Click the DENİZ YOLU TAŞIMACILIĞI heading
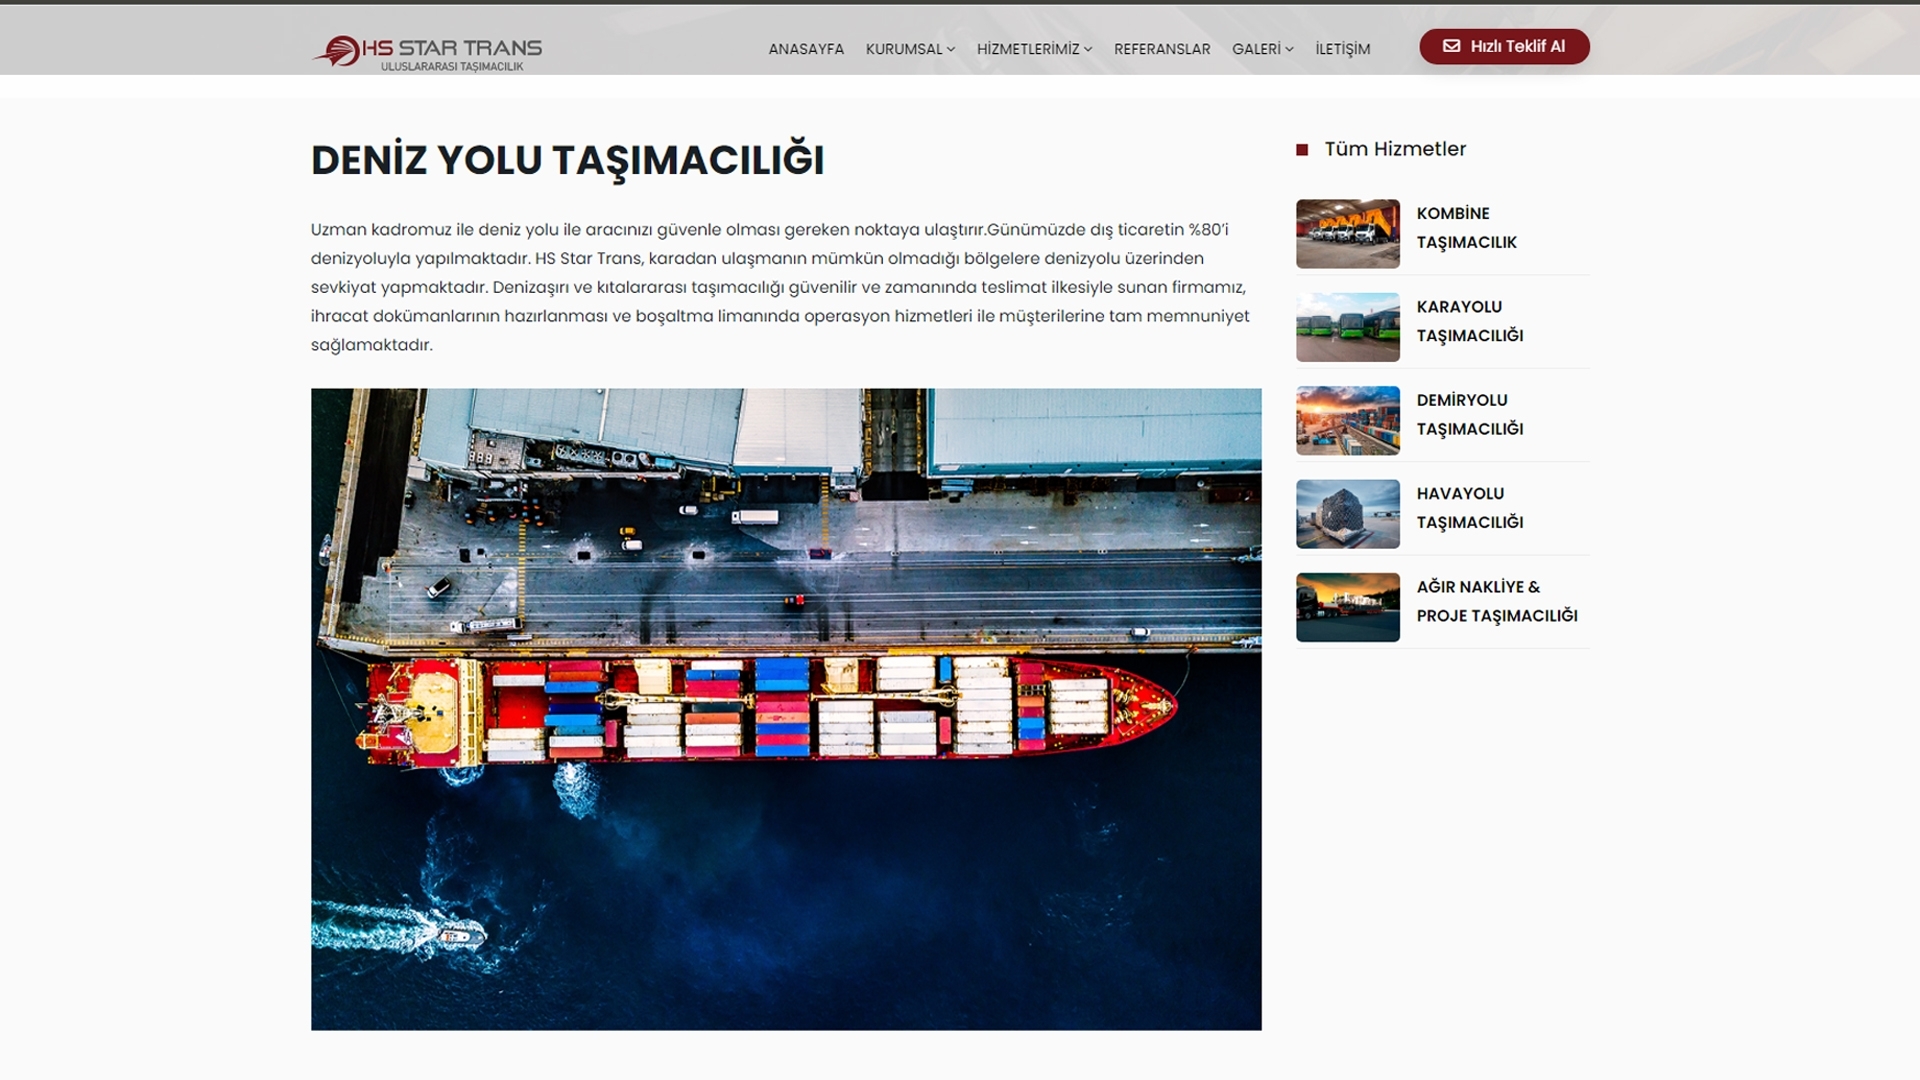Image resolution: width=1920 pixels, height=1080 pixels. click(x=567, y=160)
